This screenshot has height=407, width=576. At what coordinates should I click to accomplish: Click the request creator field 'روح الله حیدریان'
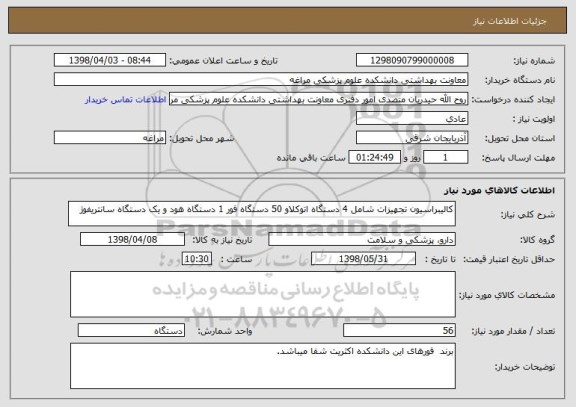(318, 99)
